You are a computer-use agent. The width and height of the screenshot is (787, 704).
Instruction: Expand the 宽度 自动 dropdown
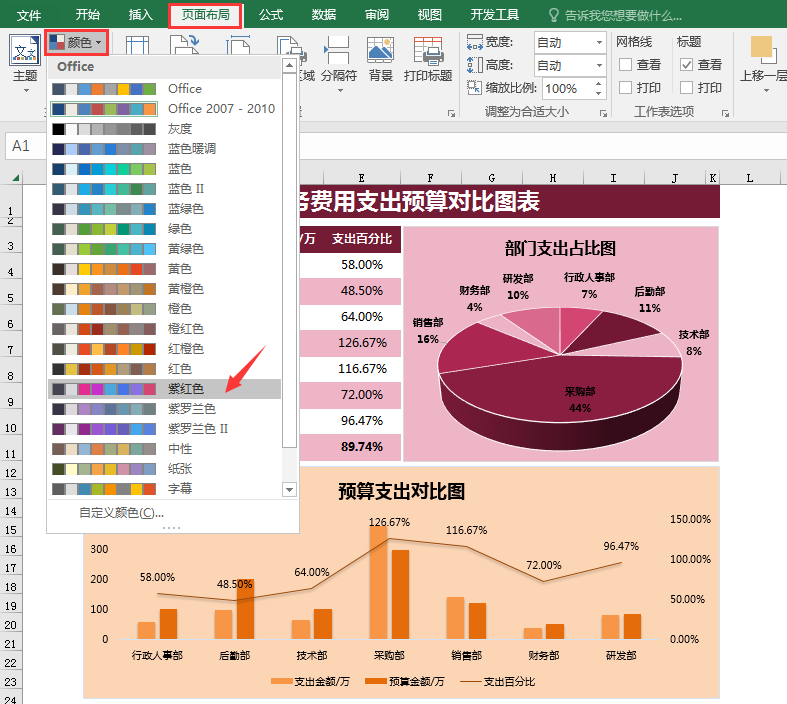click(x=599, y=43)
